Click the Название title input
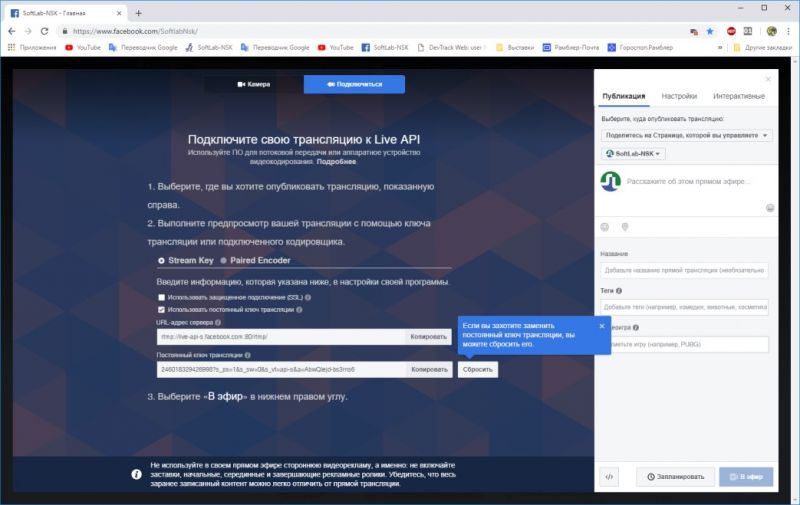The width and height of the screenshot is (800, 505). [684, 270]
